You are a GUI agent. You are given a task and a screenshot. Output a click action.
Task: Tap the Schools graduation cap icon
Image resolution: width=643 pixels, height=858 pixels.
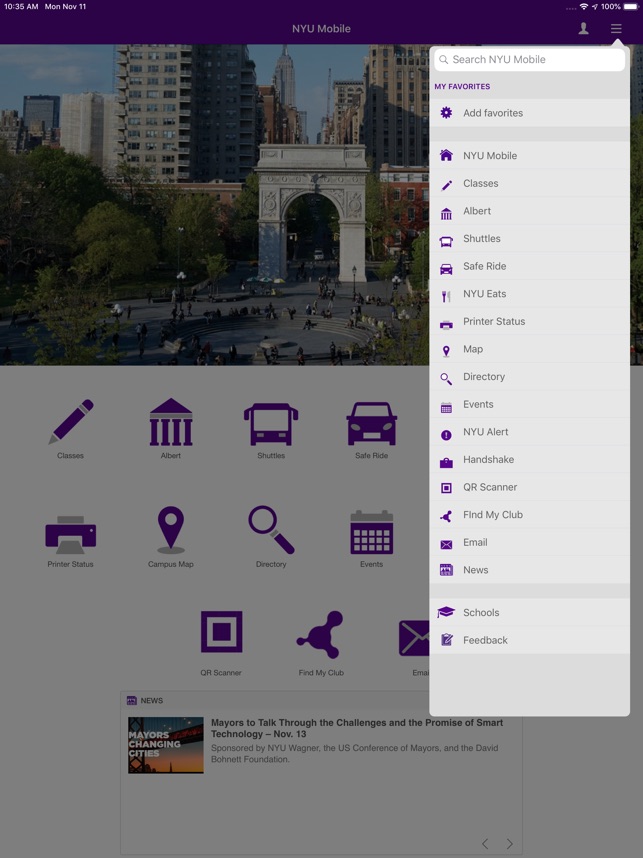tap(446, 612)
